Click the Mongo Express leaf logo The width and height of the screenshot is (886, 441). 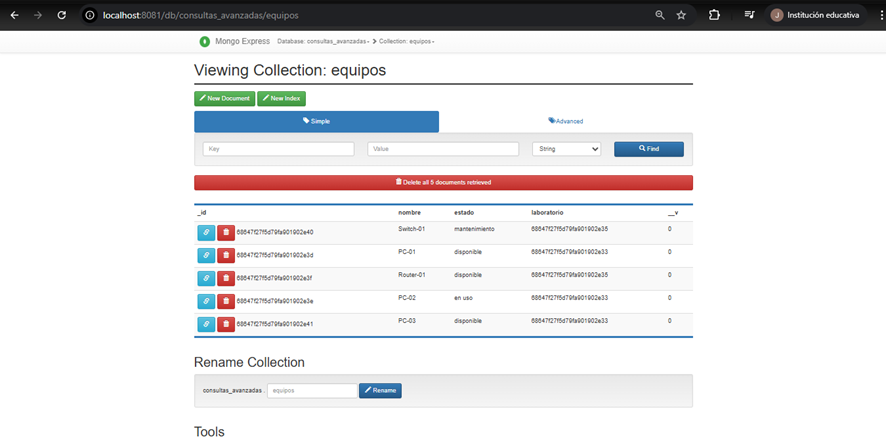[x=204, y=41]
